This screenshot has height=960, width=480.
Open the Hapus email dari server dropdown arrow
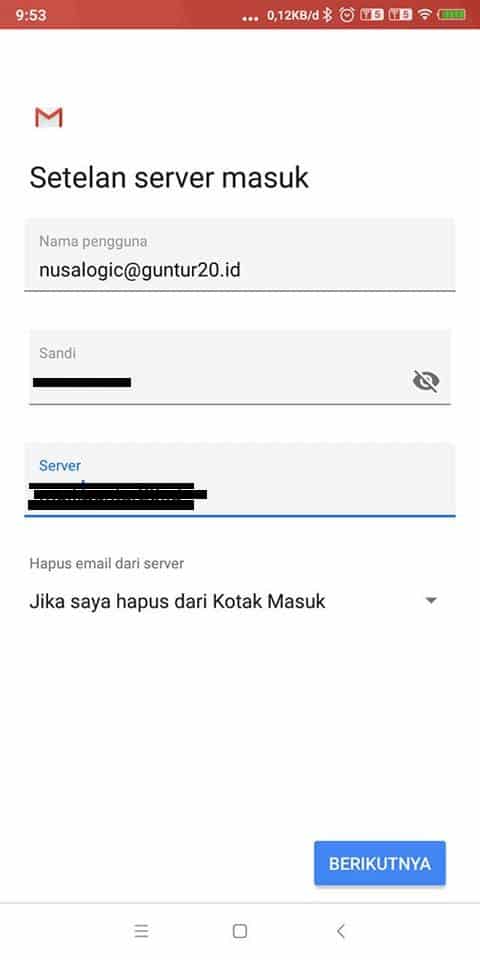coord(431,601)
